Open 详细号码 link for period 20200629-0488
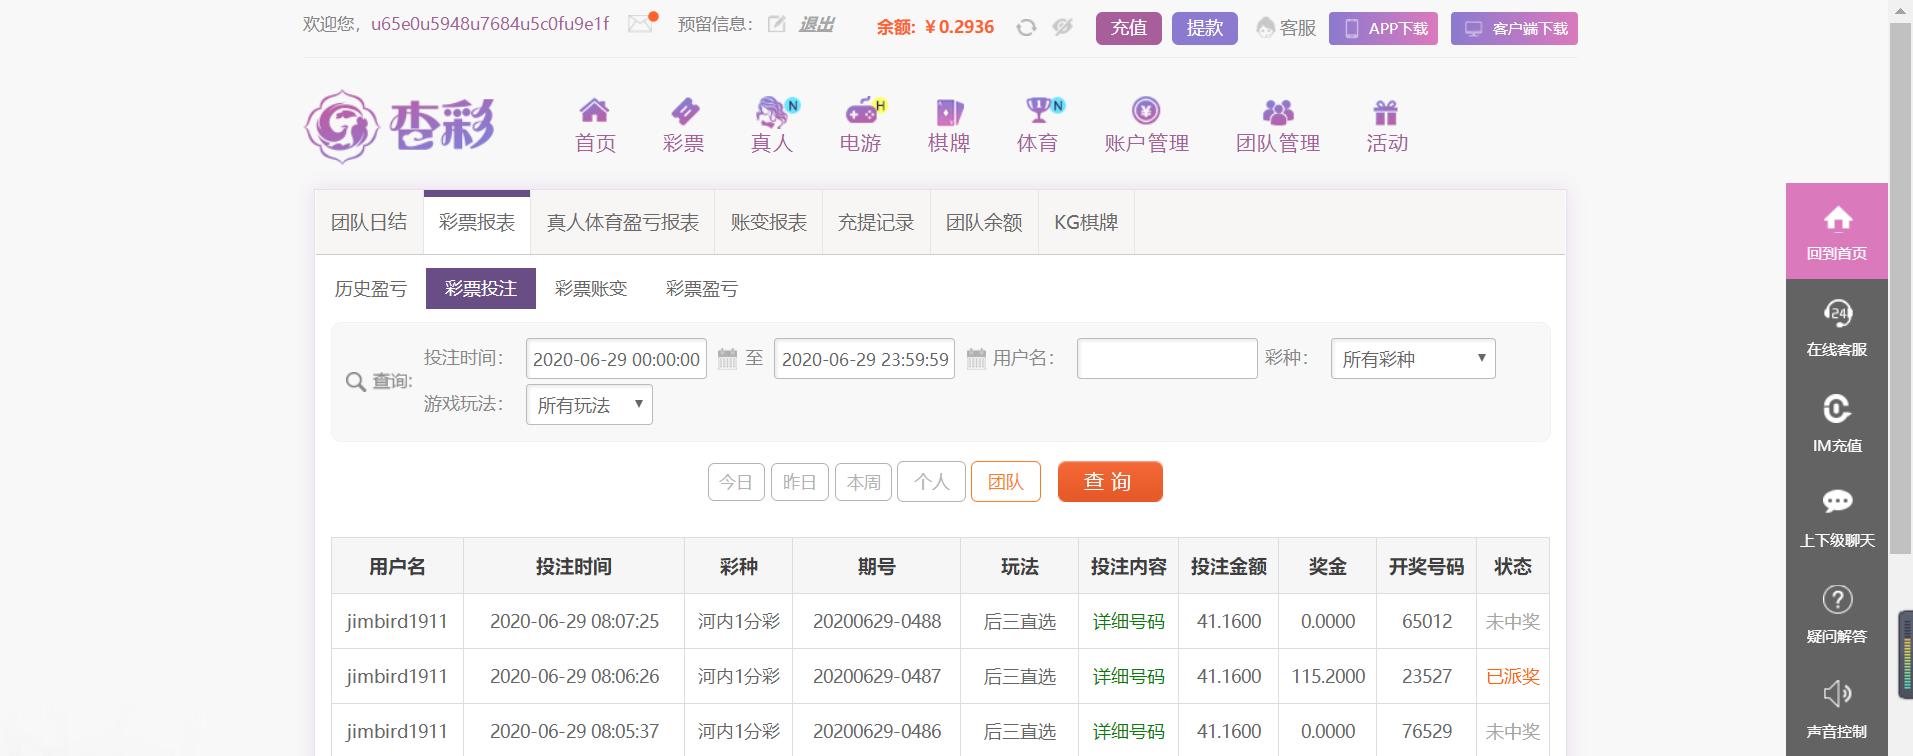The image size is (1913, 756). [1128, 622]
